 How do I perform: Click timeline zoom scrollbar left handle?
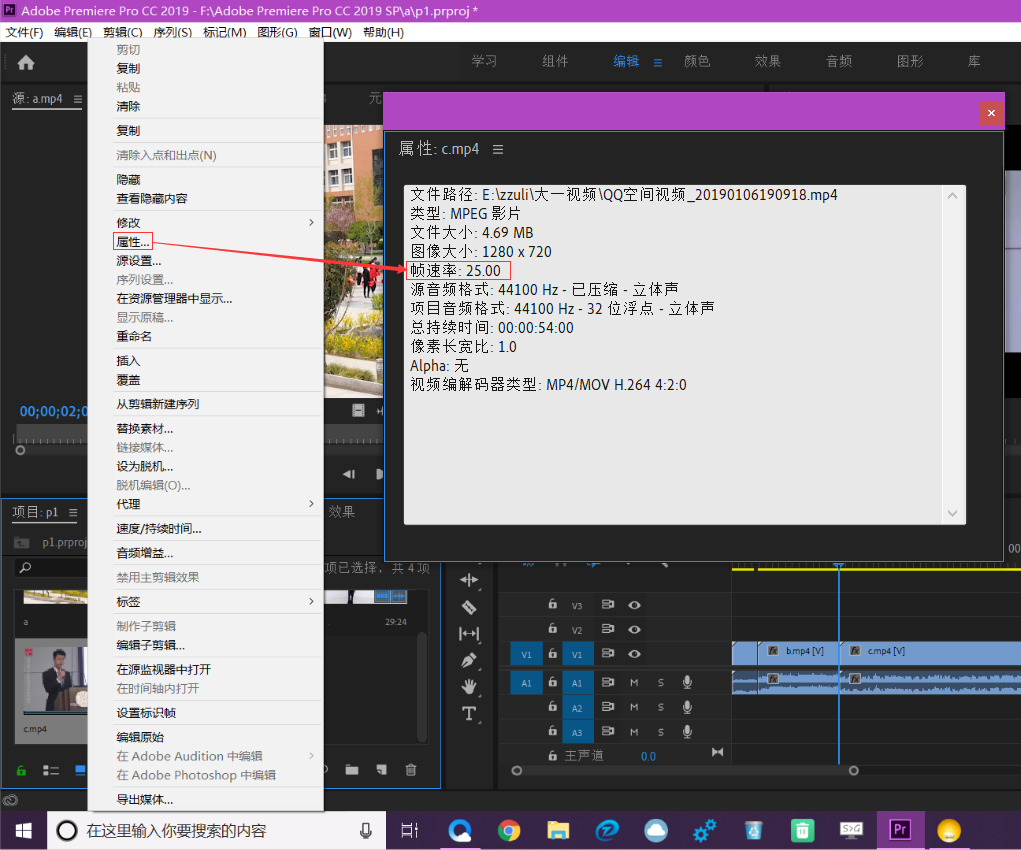point(516,771)
